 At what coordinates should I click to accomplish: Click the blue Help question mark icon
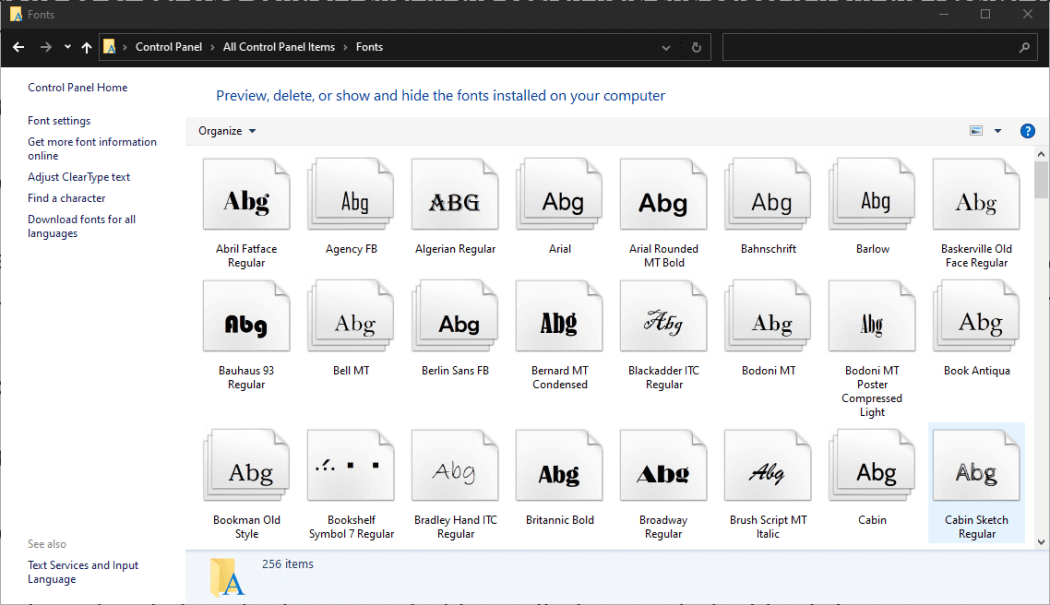point(1027,130)
